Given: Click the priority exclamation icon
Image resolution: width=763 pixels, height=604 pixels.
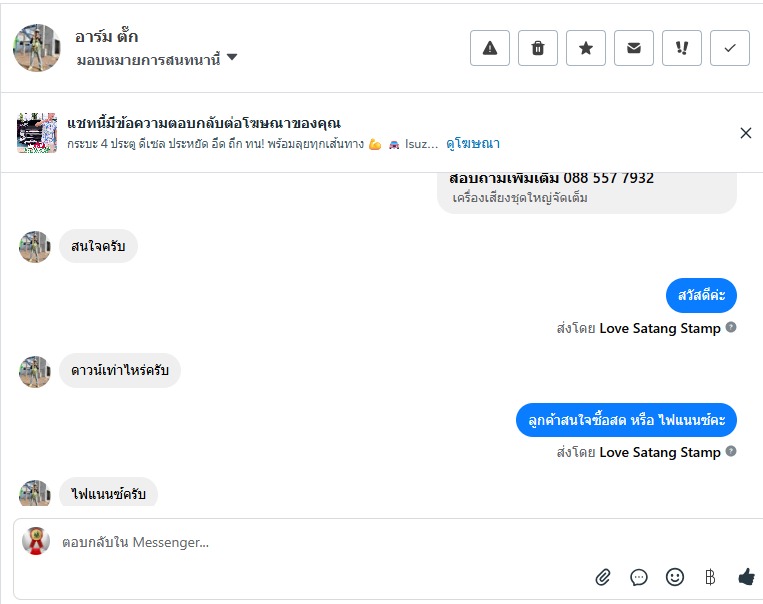Looking at the screenshot, I should click(x=682, y=48).
